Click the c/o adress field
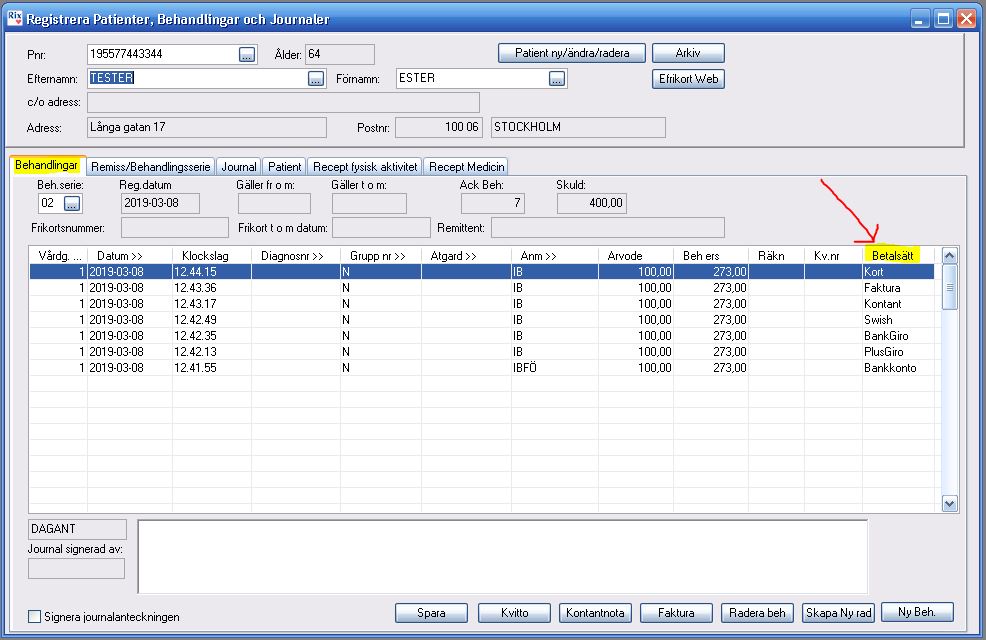This screenshot has width=986, height=640. coord(284,102)
